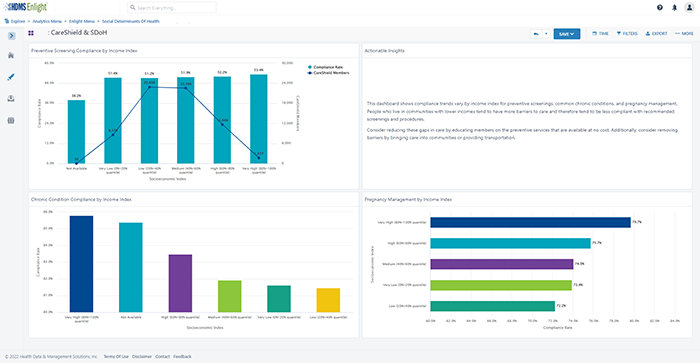Open the Home icon in sidebar
700x363 pixels.
11,55
